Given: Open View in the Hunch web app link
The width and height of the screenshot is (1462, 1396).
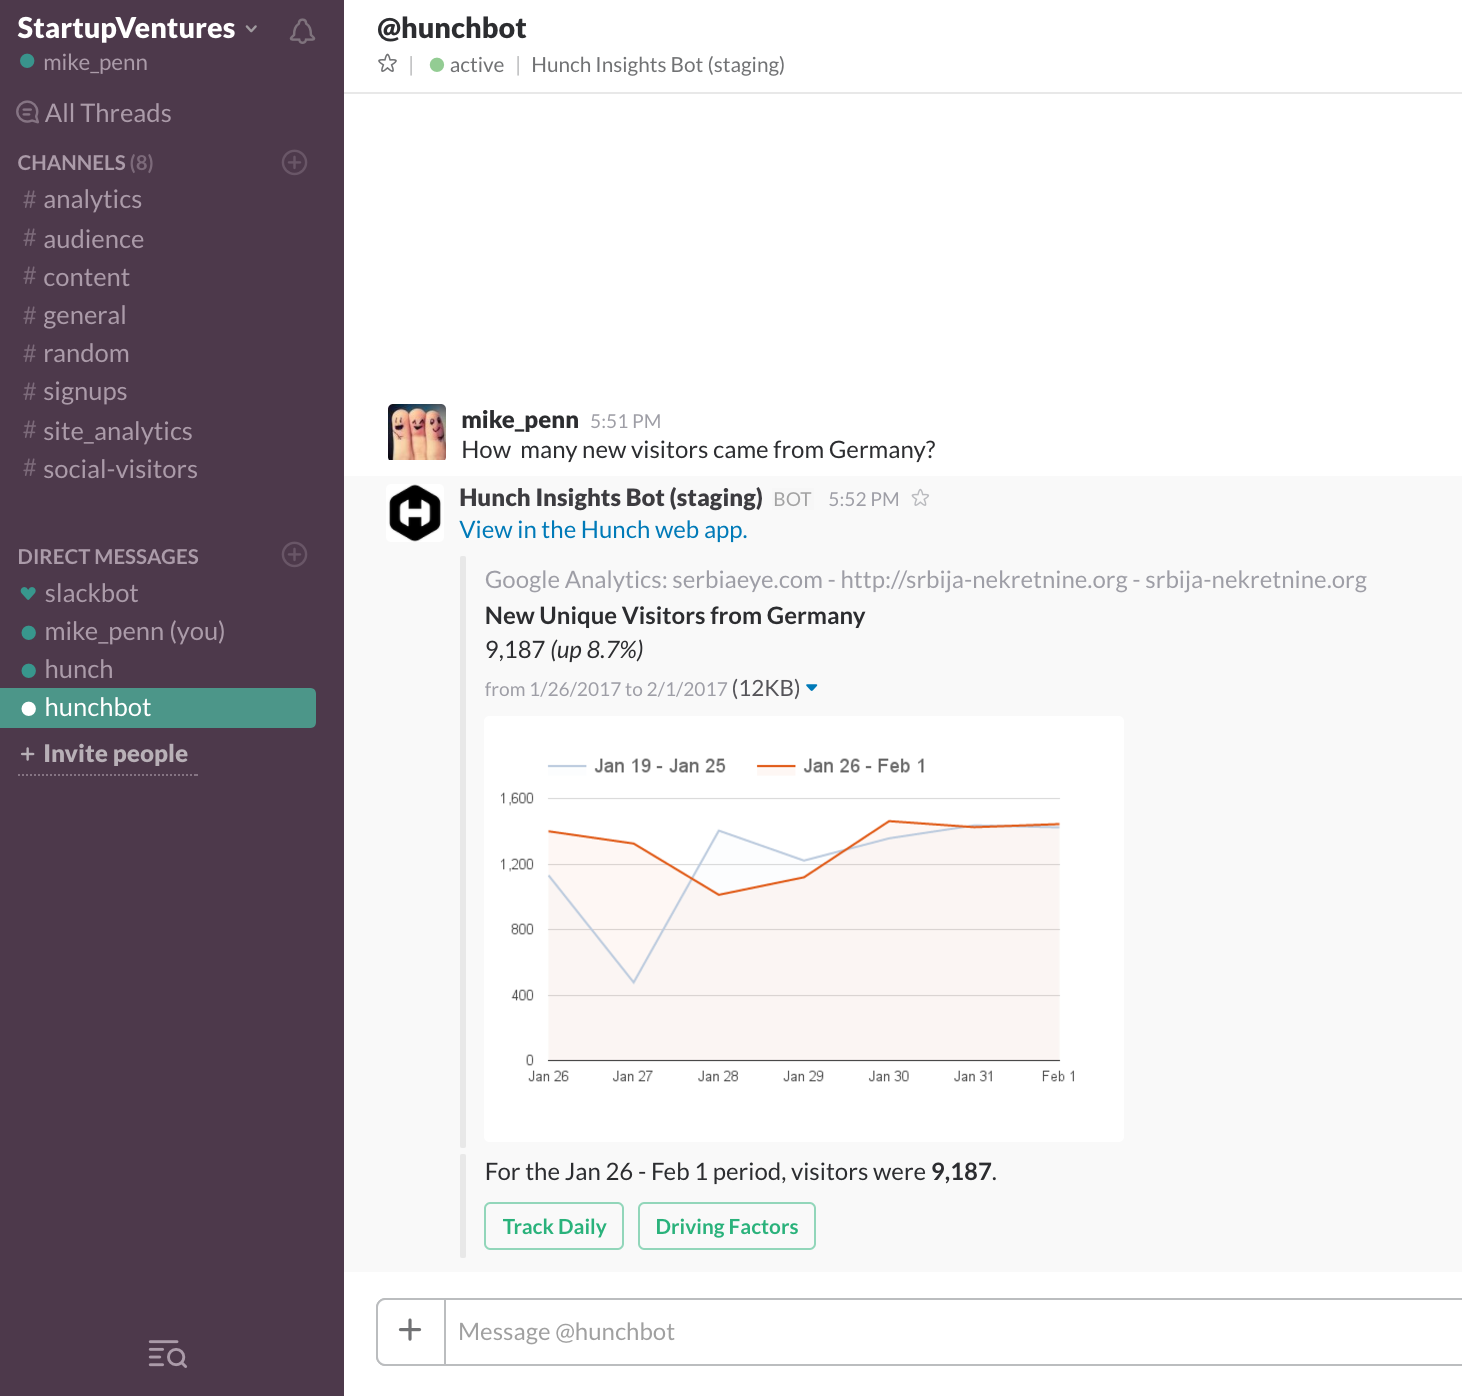Looking at the screenshot, I should point(603,530).
